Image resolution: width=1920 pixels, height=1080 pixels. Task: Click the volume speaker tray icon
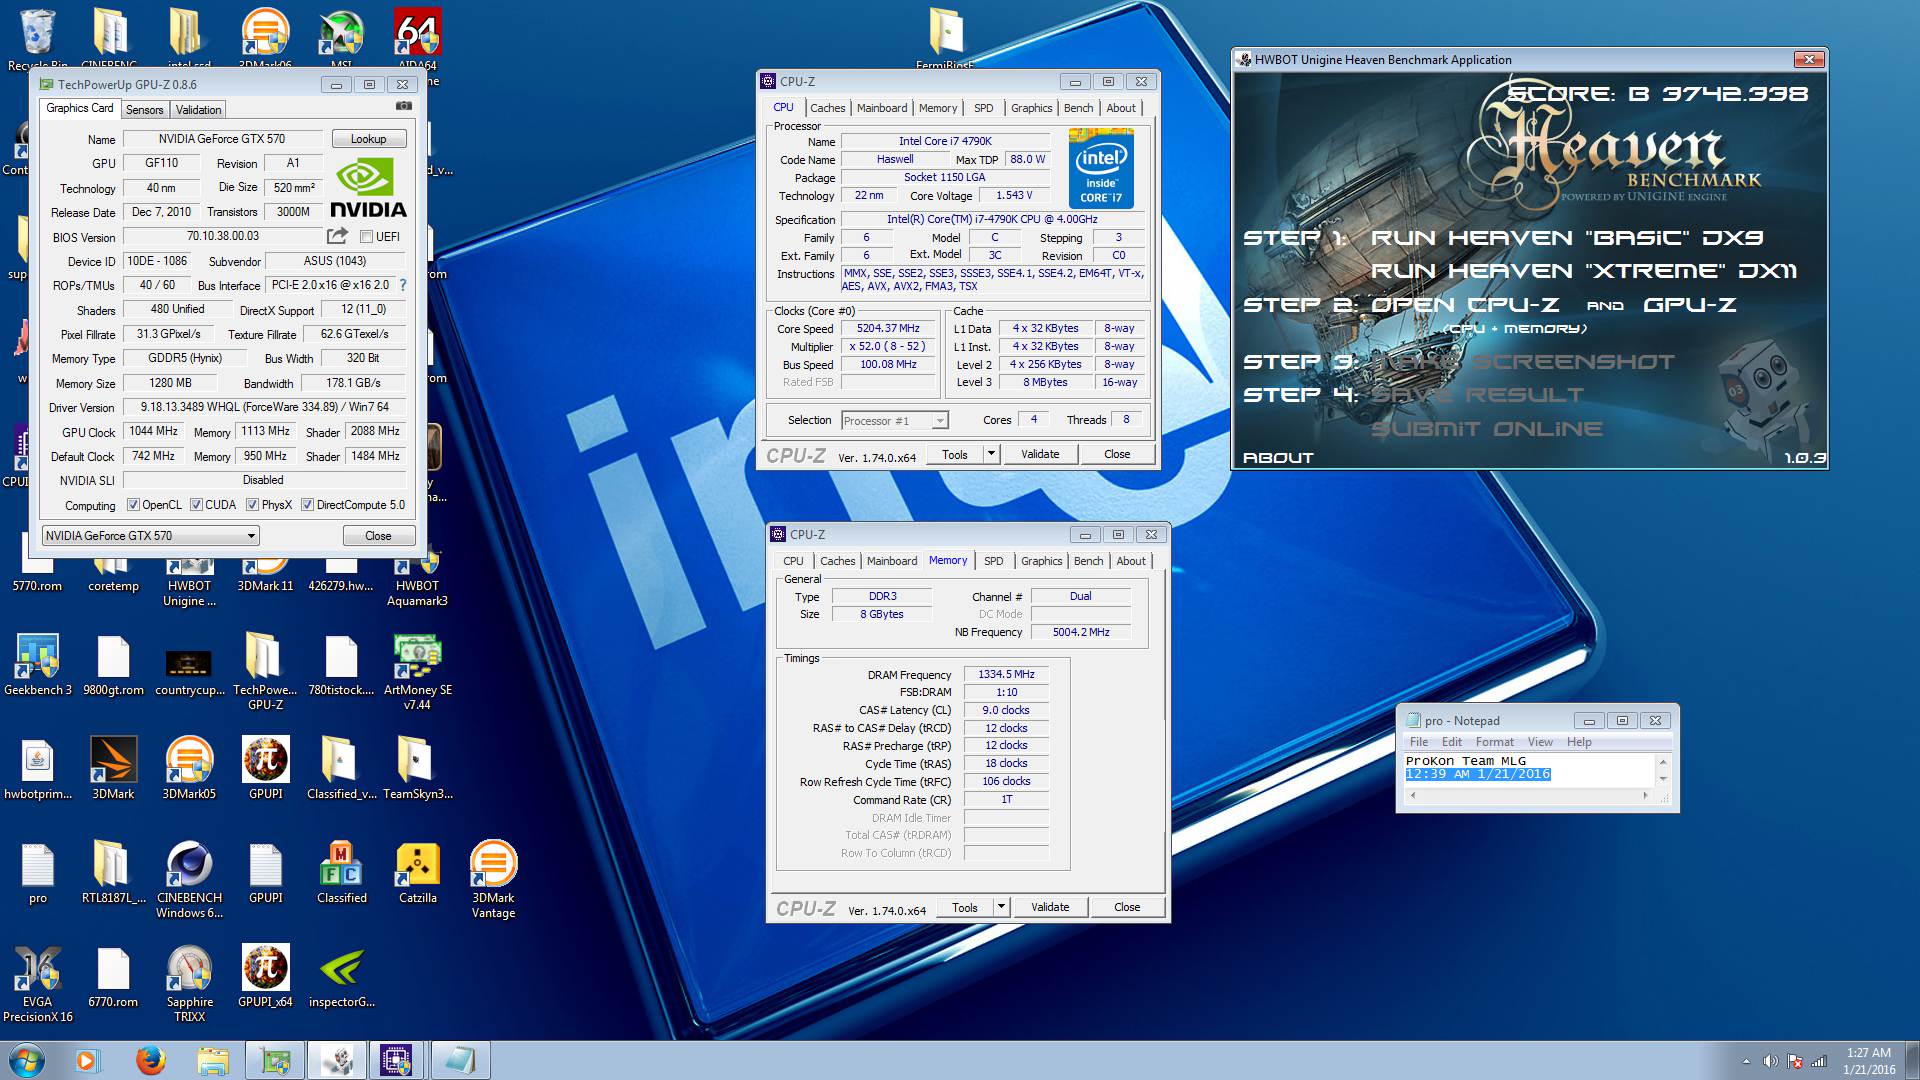tap(1770, 1061)
